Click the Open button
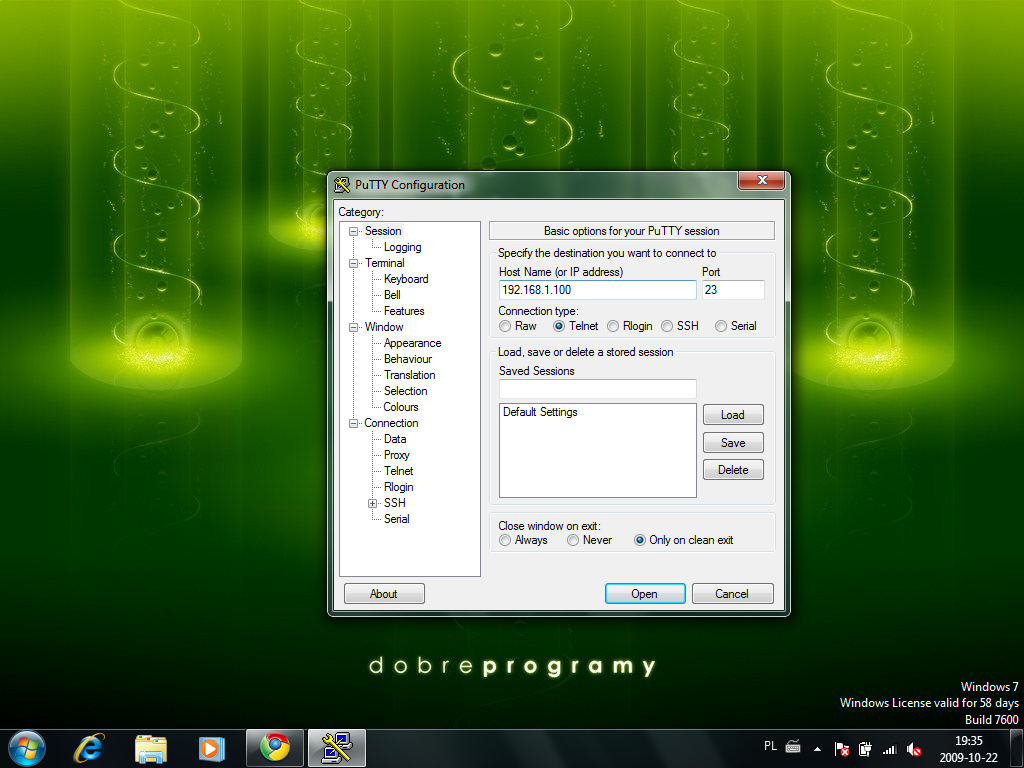1024x768 pixels. tap(645, 594)
